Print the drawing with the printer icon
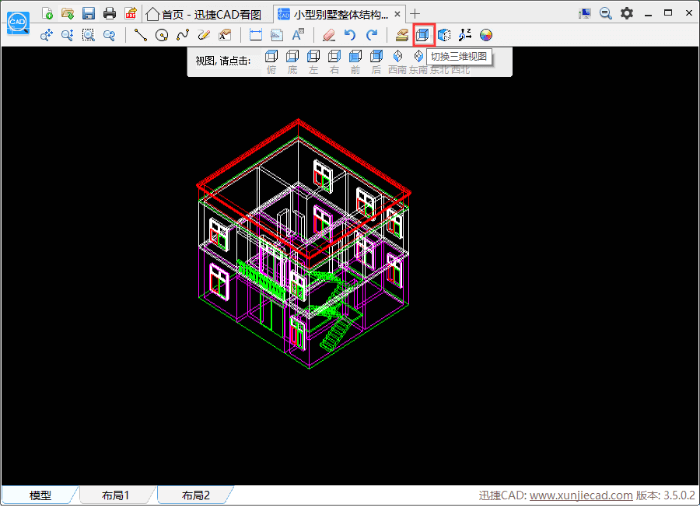Image resolution: width=700 pixels, height=506 pixels. click(x=109, y=13)
